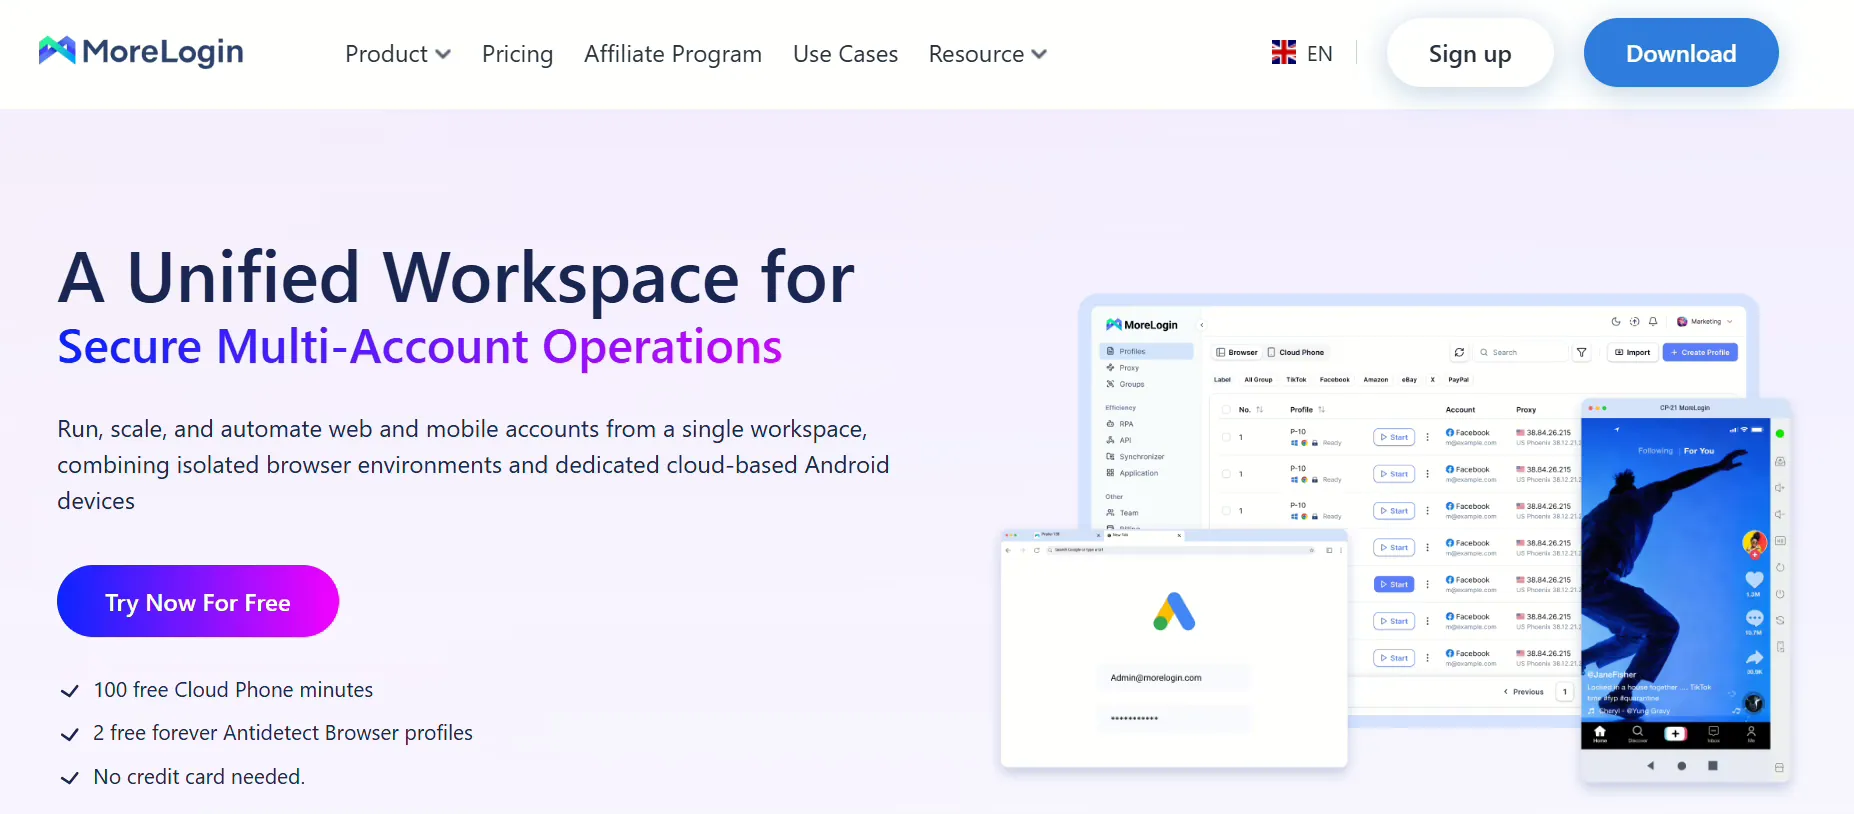
Task: Click the UK flag language icon
Action: 1284,53
